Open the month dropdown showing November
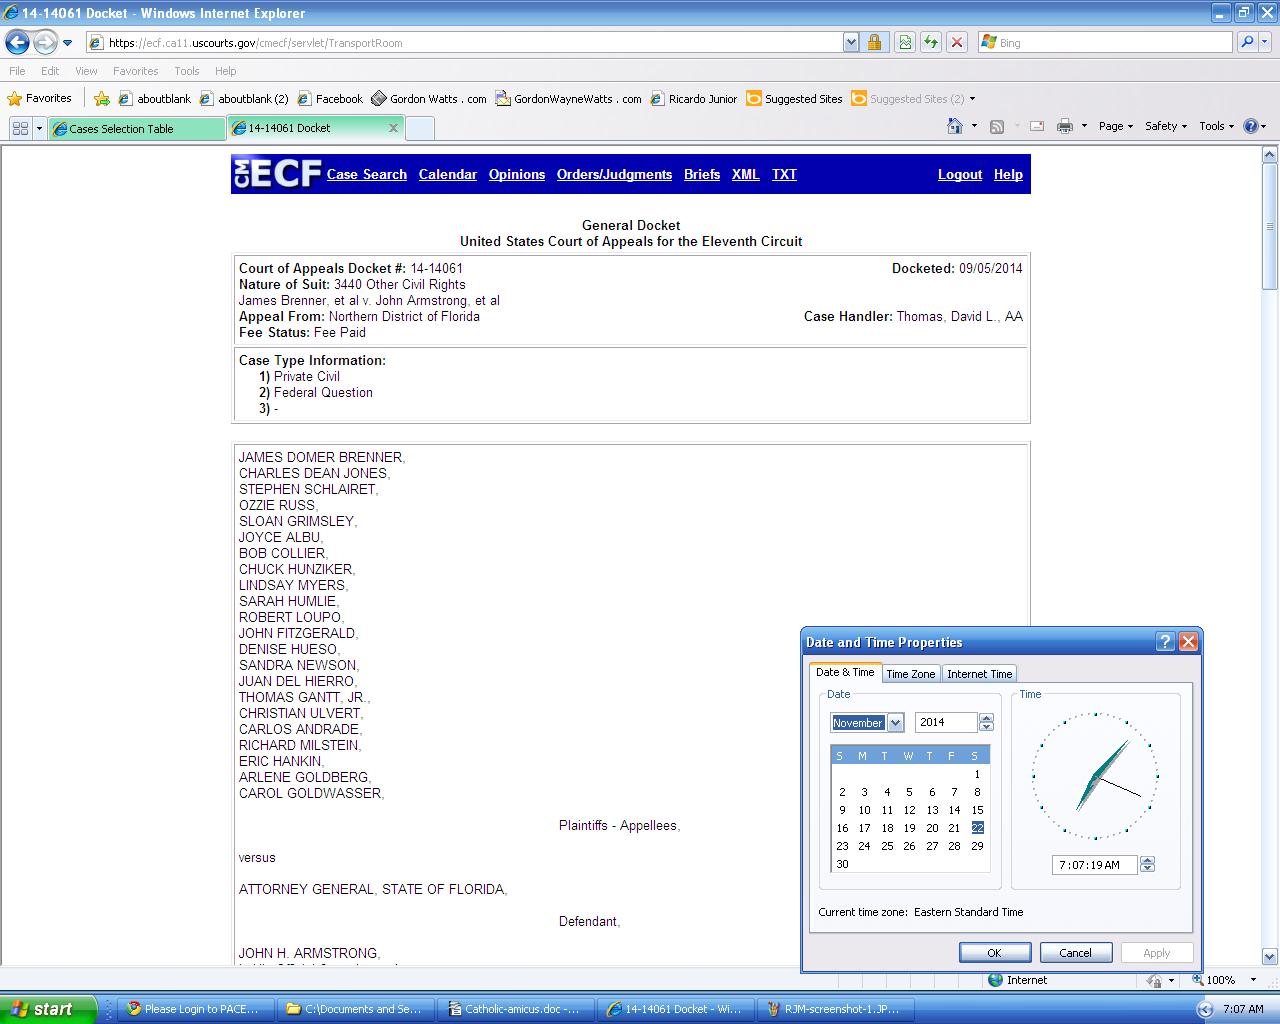The height and width of the screenshot is (1024, 1280). pos(895,722)
